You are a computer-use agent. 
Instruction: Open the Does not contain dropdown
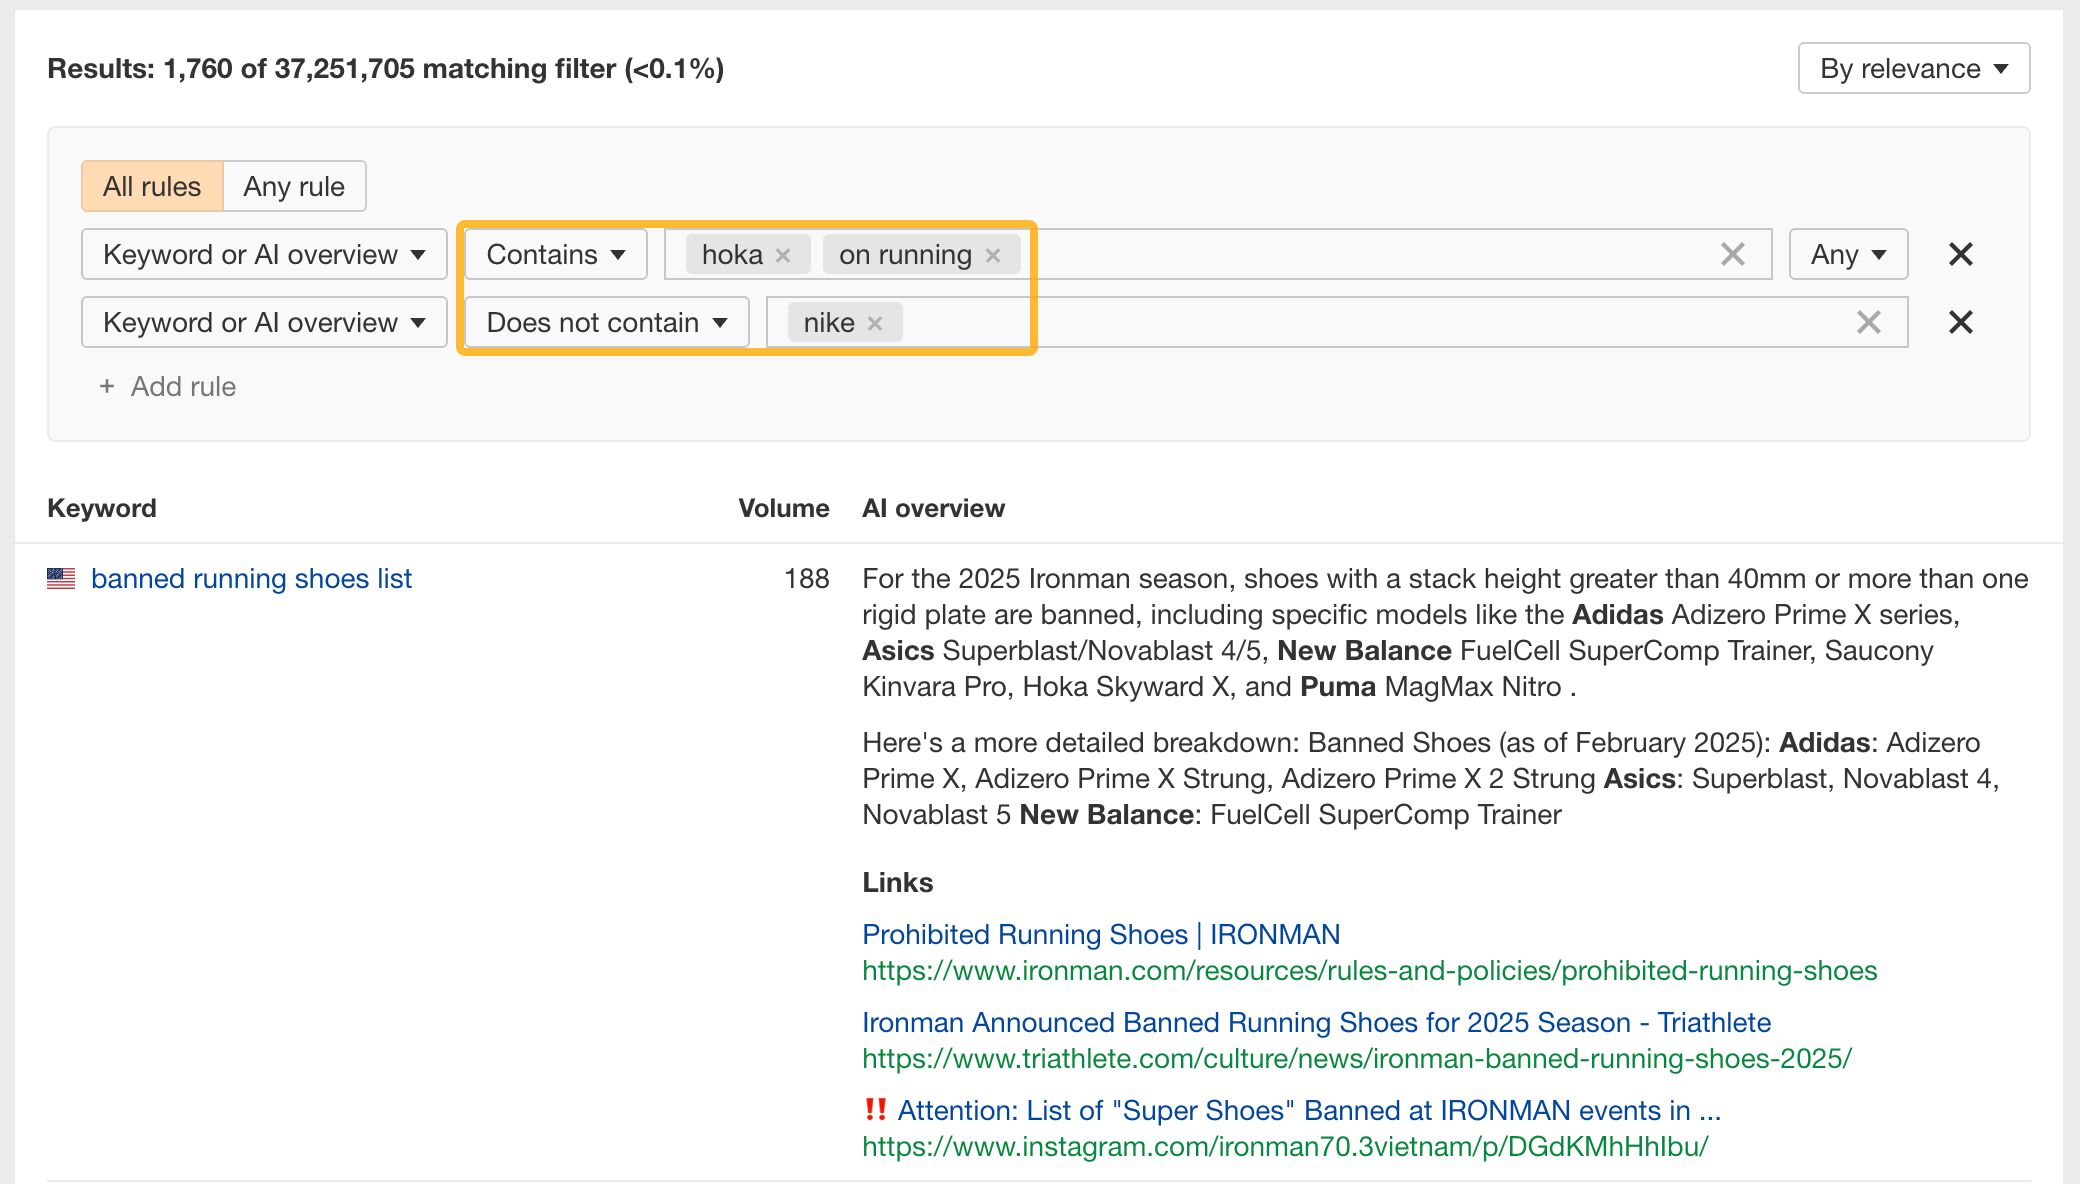[x=606, y=322]
